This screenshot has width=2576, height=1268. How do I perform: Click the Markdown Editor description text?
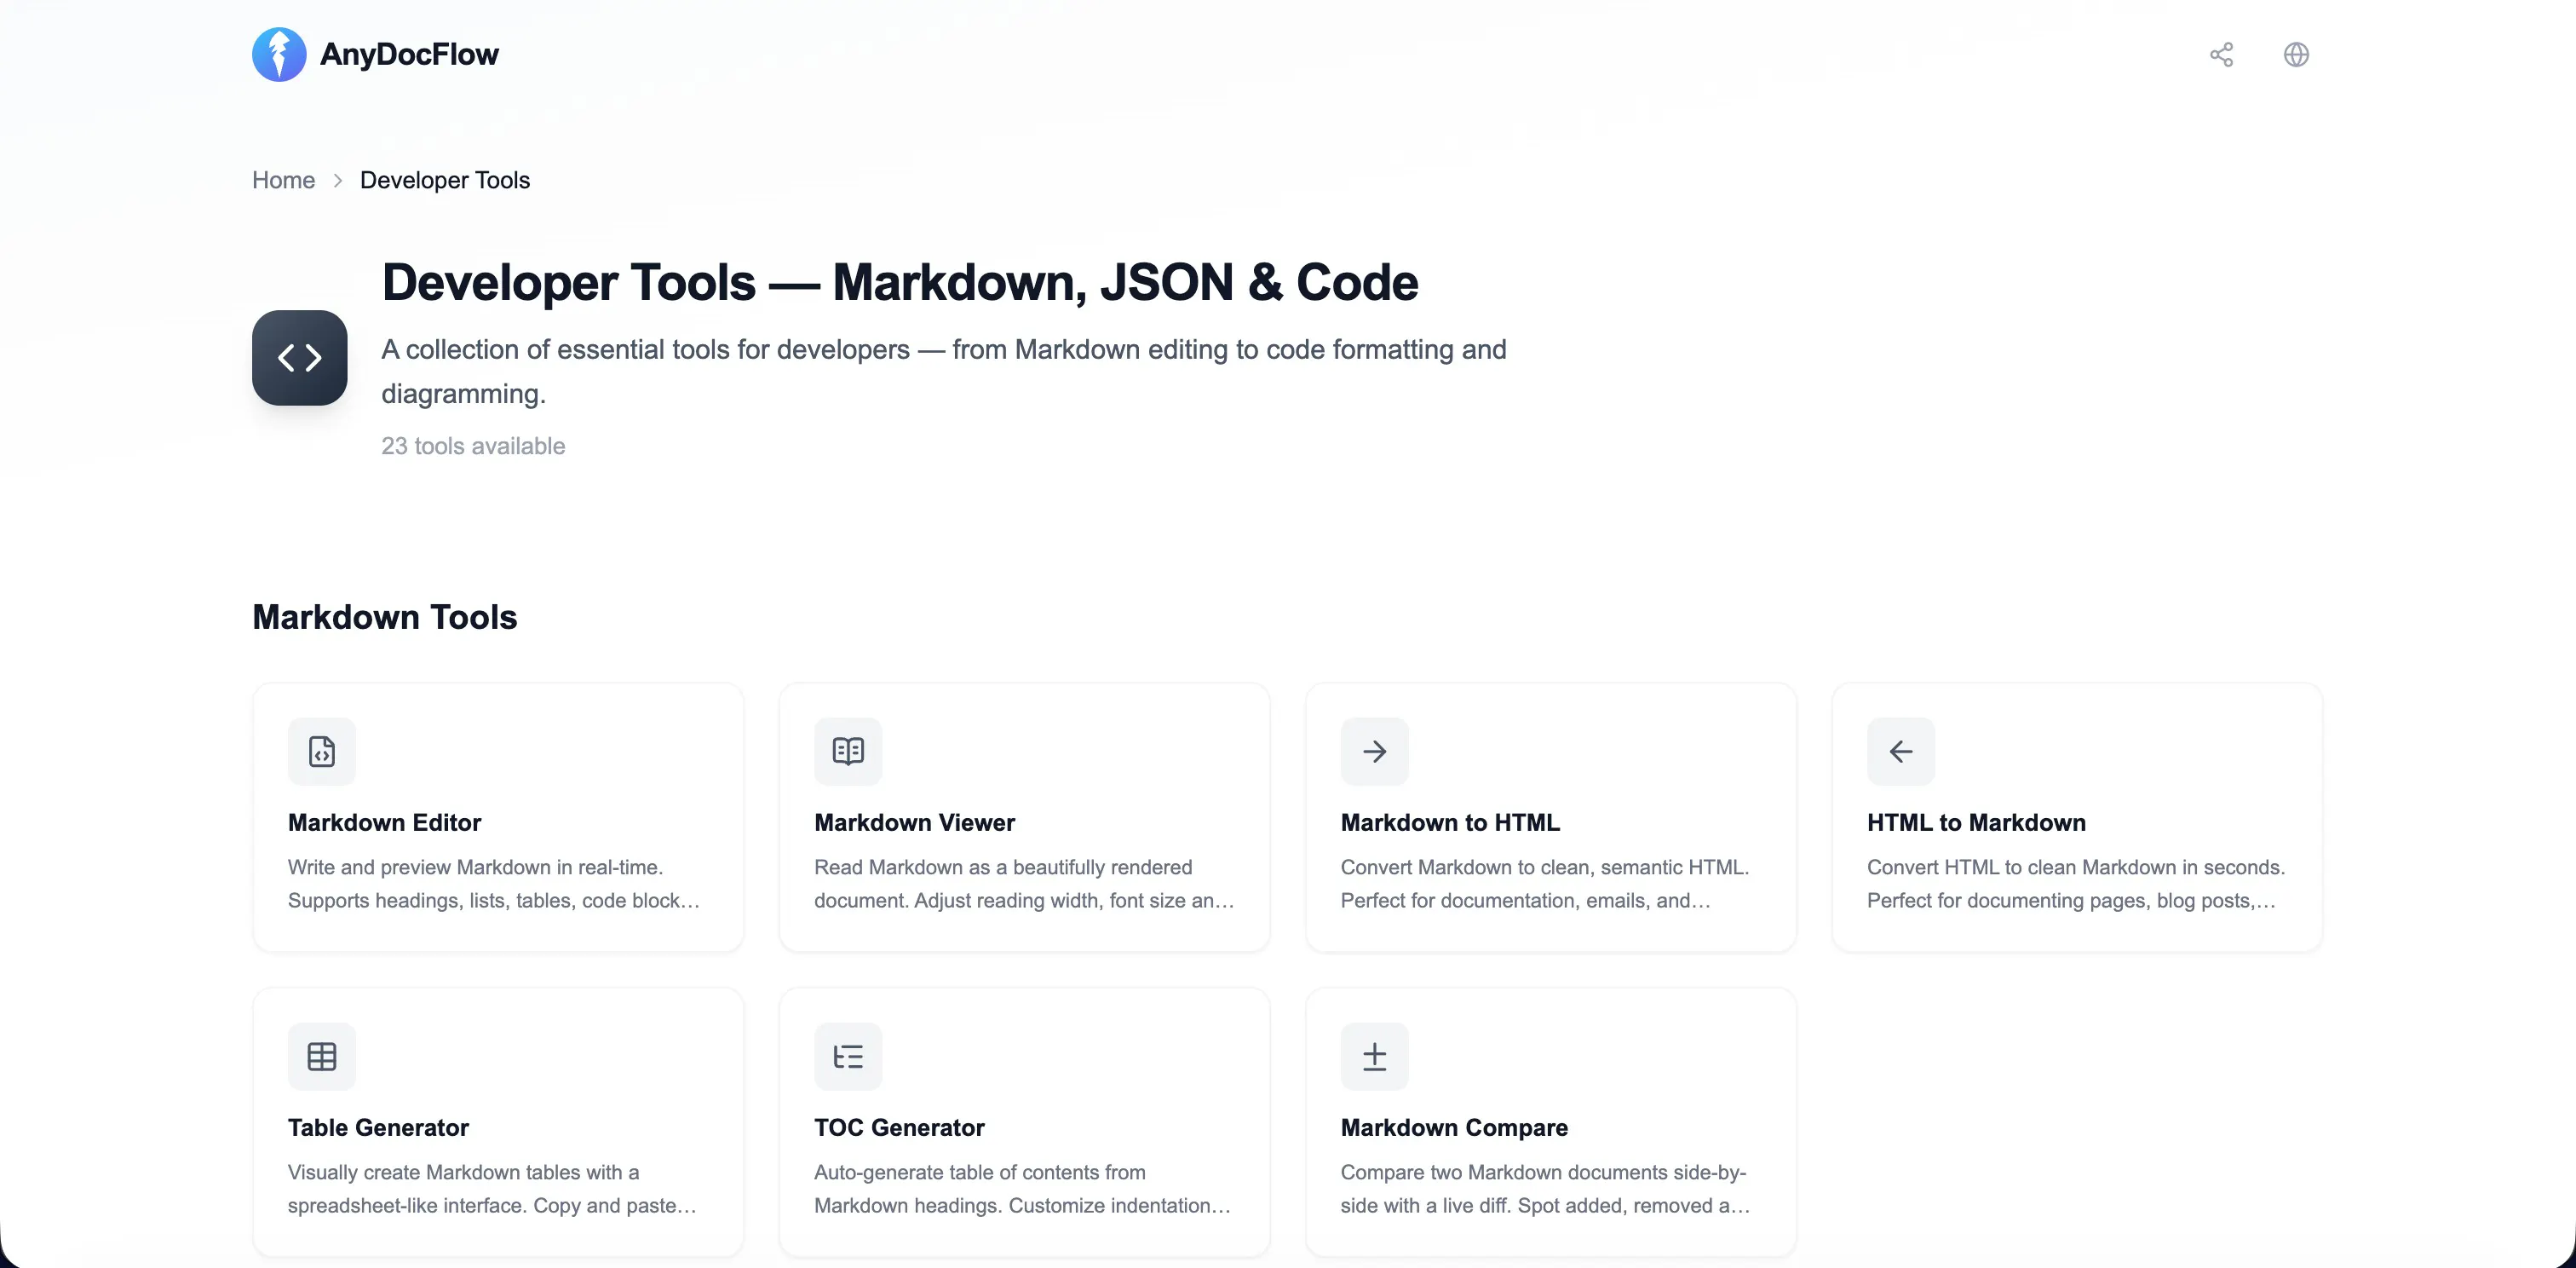(x=494, y=884)
